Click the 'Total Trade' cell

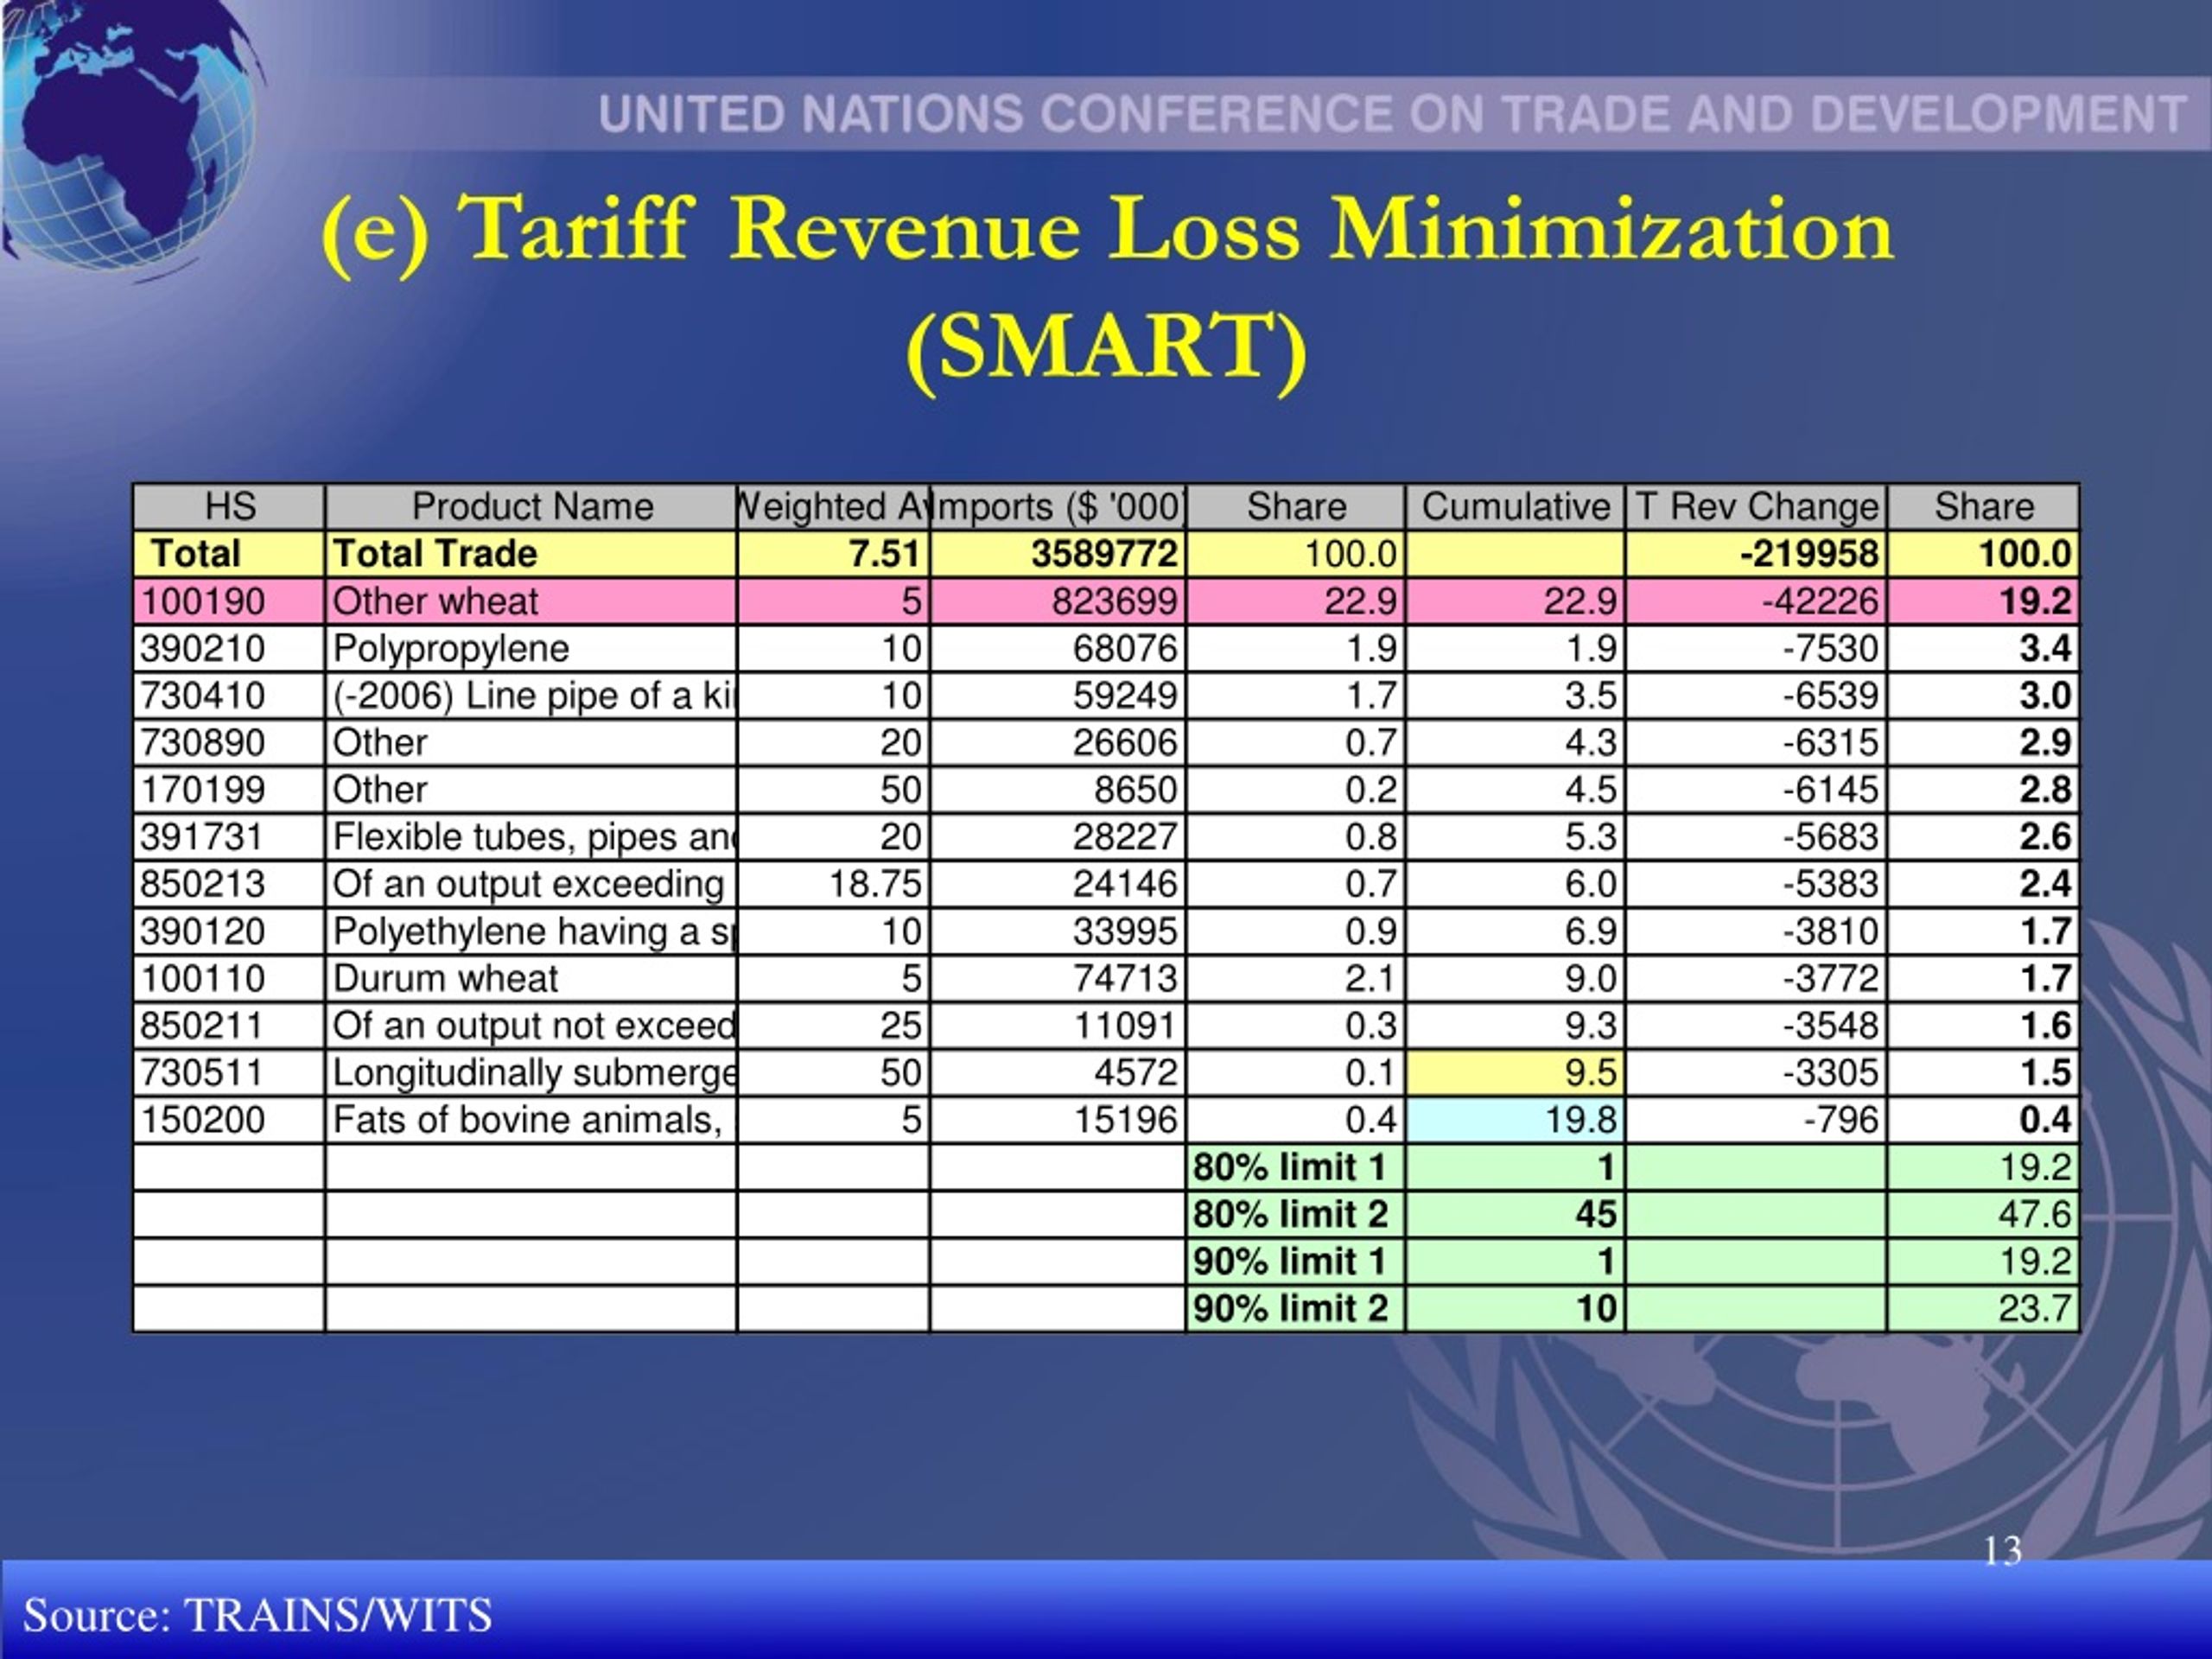coord(531,554)
